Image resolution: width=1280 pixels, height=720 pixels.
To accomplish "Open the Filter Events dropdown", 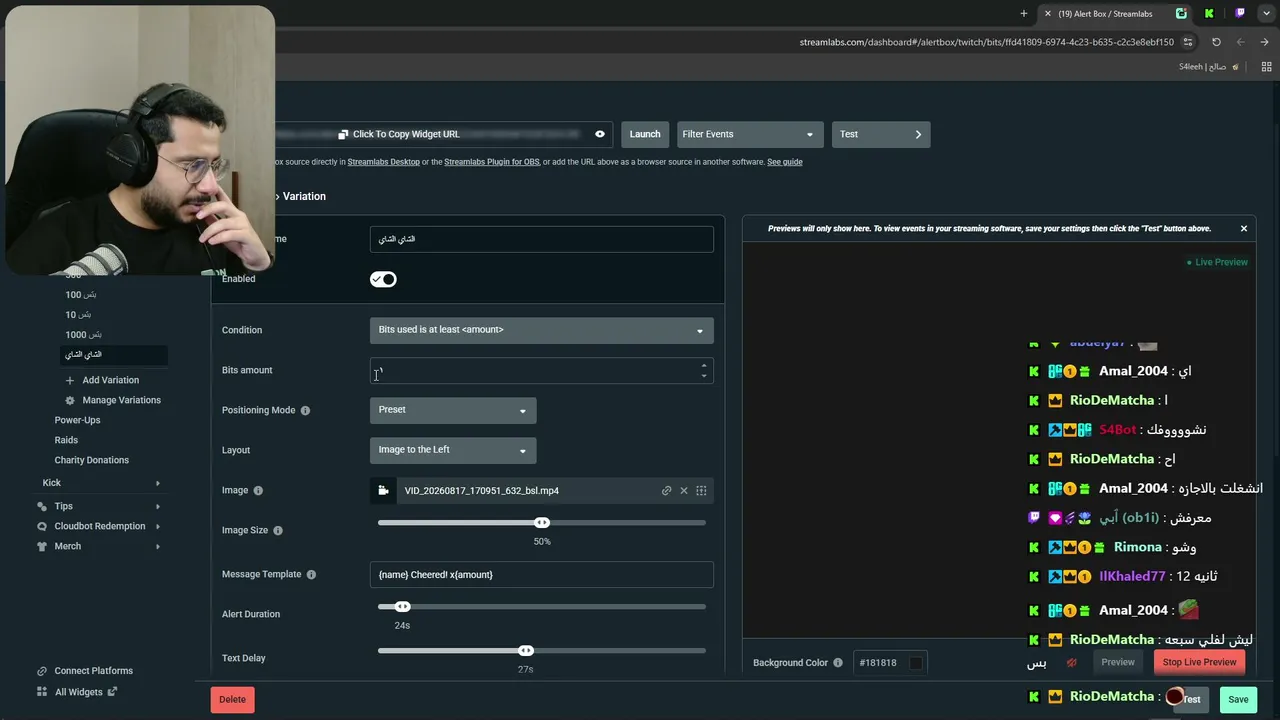I will point(750,134).
